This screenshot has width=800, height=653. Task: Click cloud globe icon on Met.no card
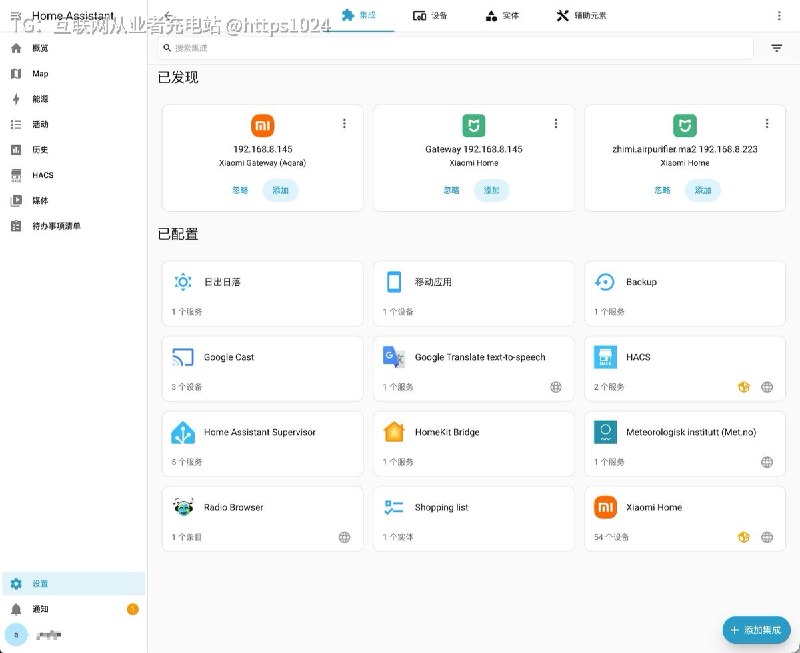coord(767,462)
